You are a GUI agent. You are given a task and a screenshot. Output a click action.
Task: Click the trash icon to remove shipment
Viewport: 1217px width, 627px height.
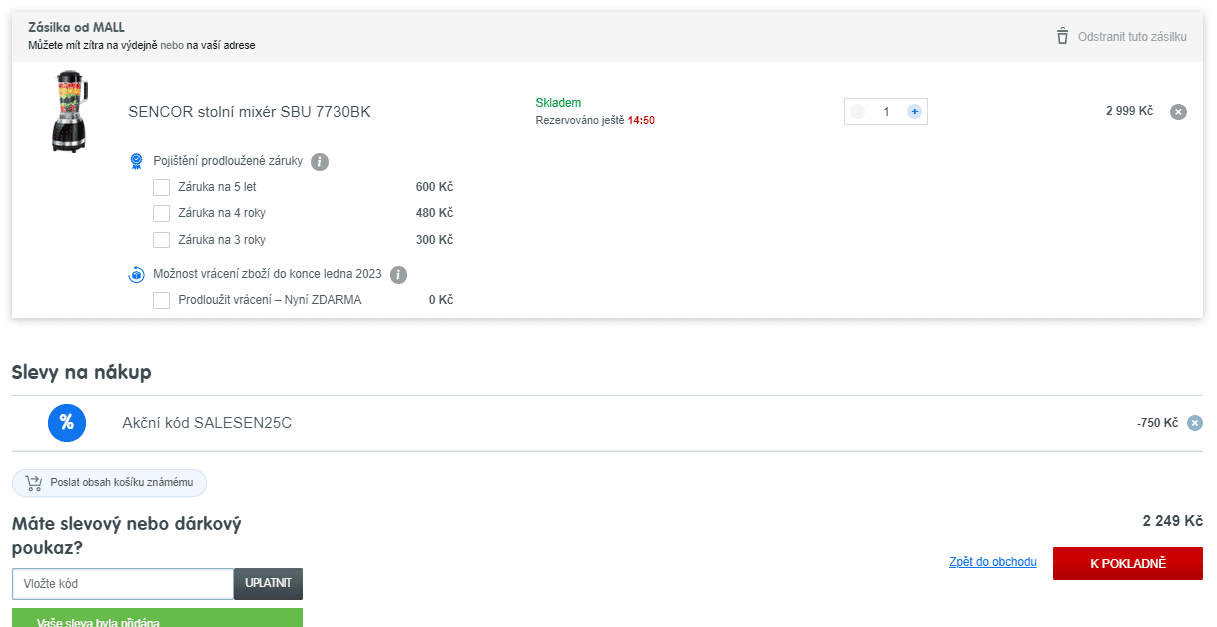click(x=1062, y=36)
